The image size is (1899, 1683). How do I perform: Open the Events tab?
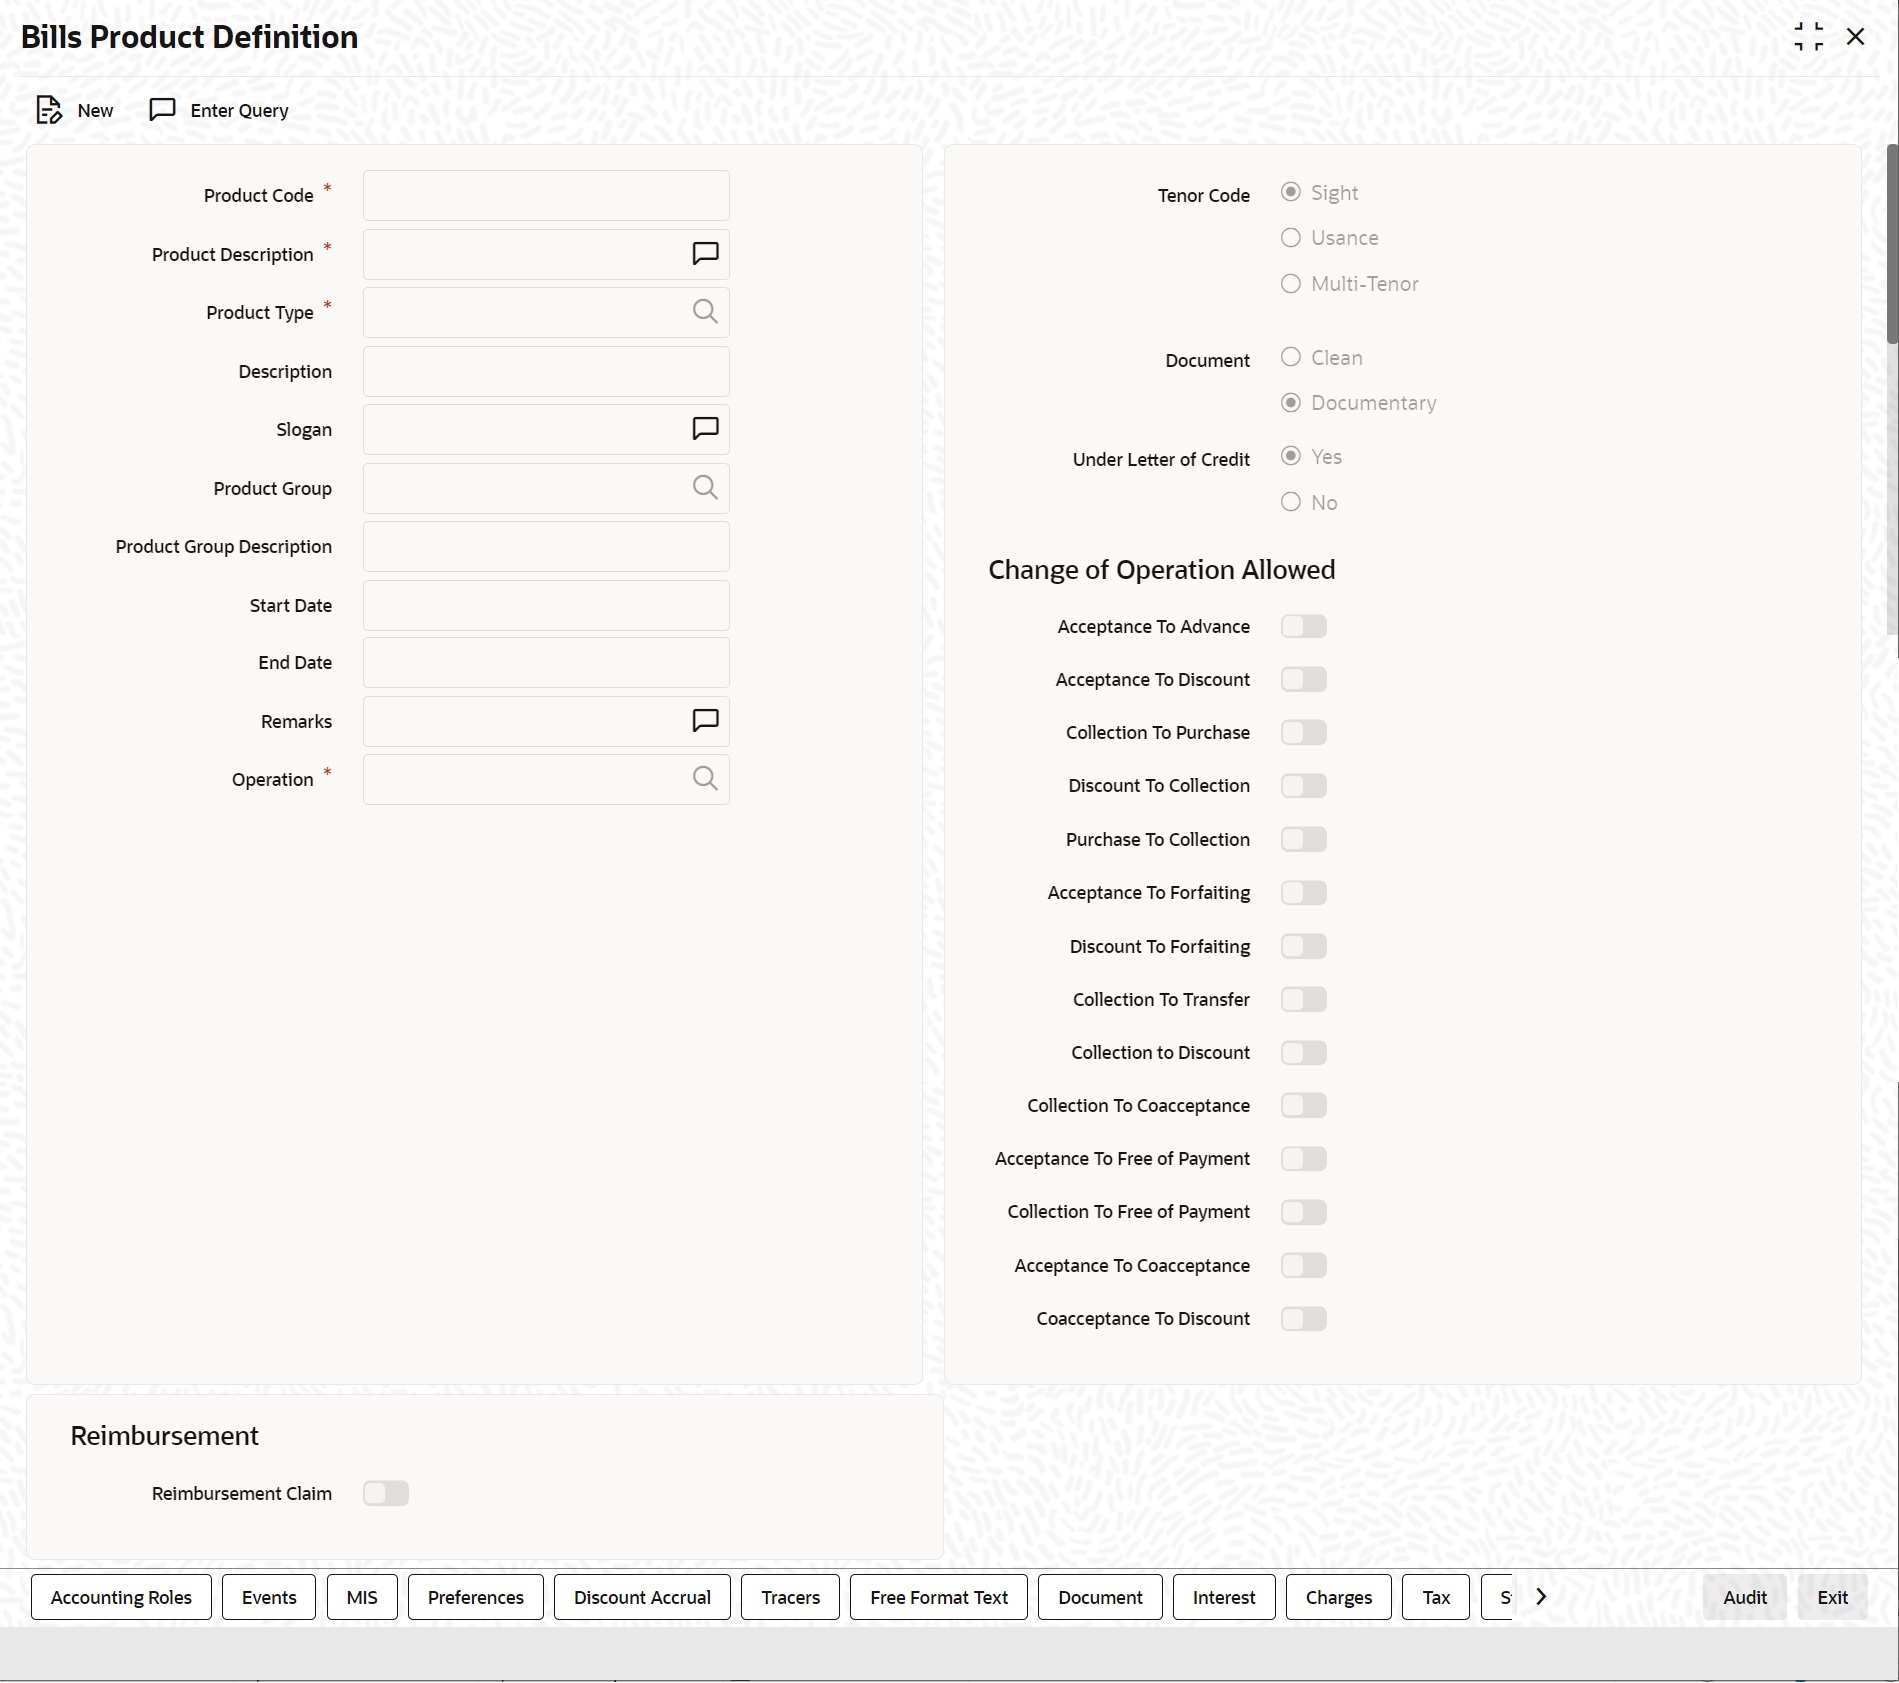[x=269, y=1597]
